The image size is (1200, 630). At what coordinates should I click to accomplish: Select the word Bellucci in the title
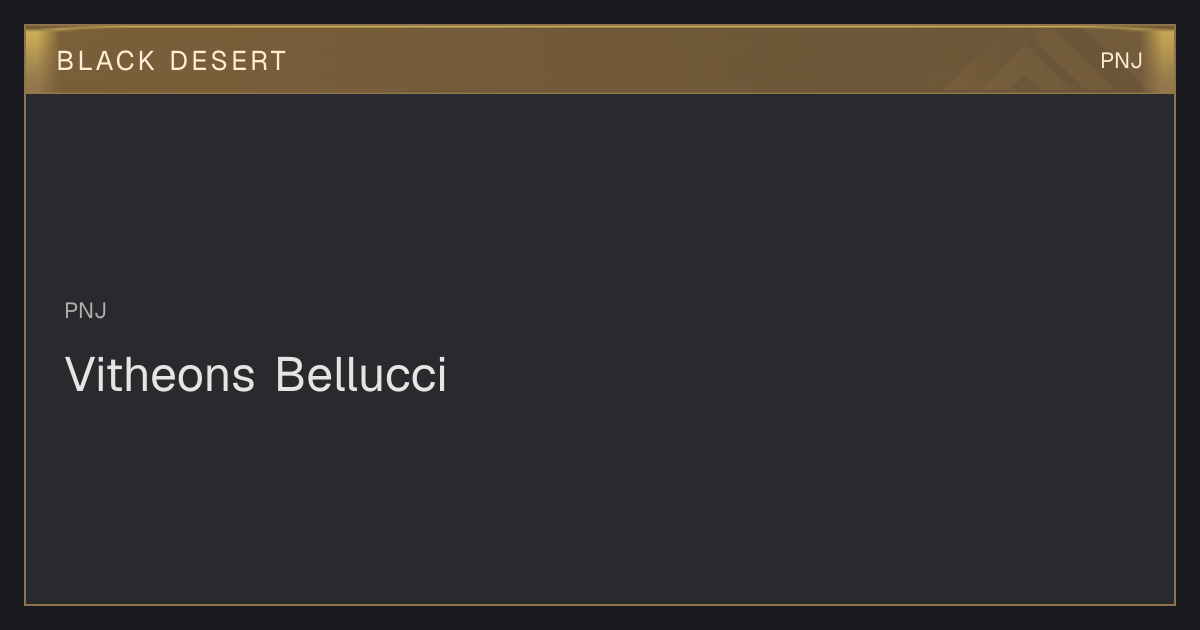[x=361, y=375]
